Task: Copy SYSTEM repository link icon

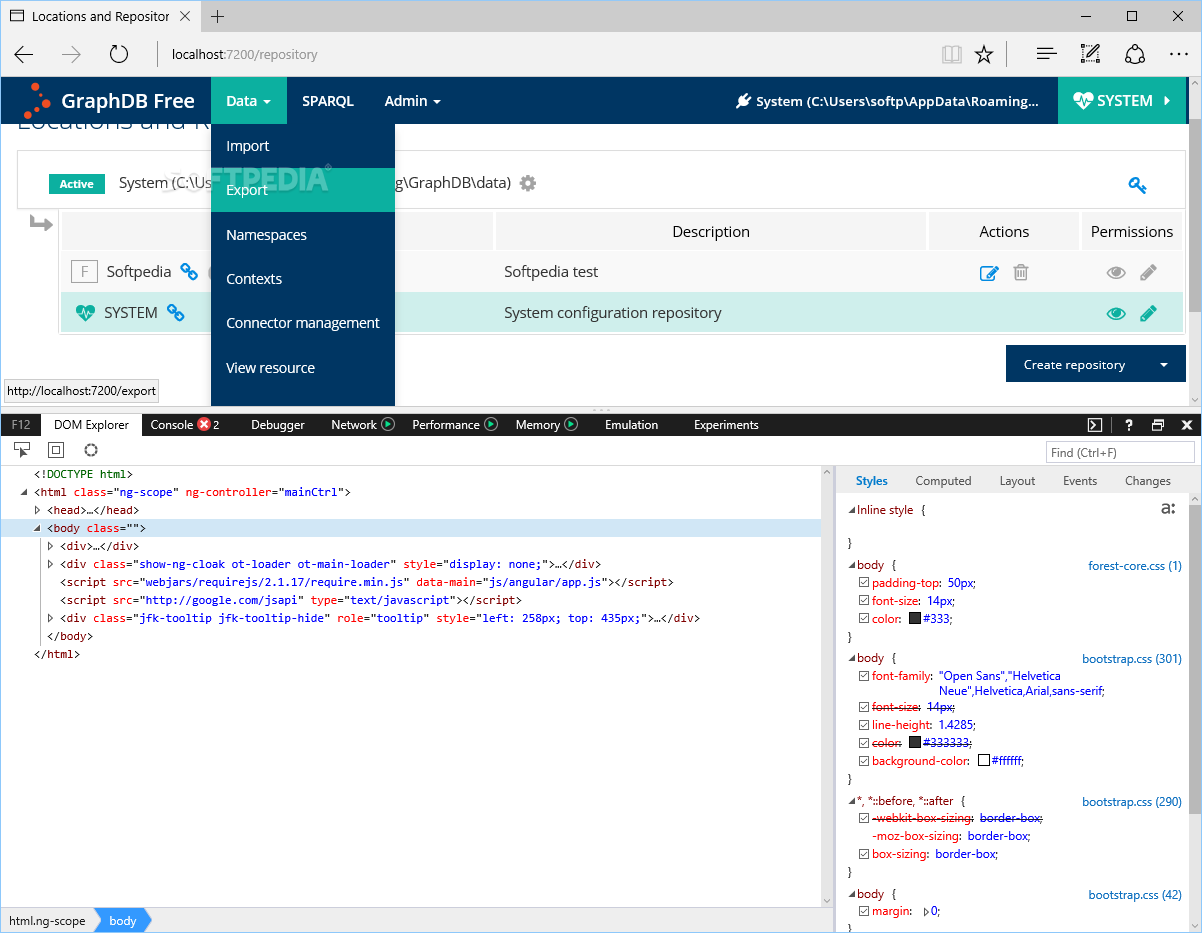Action: pyautogui.click(x=175, y=313)
